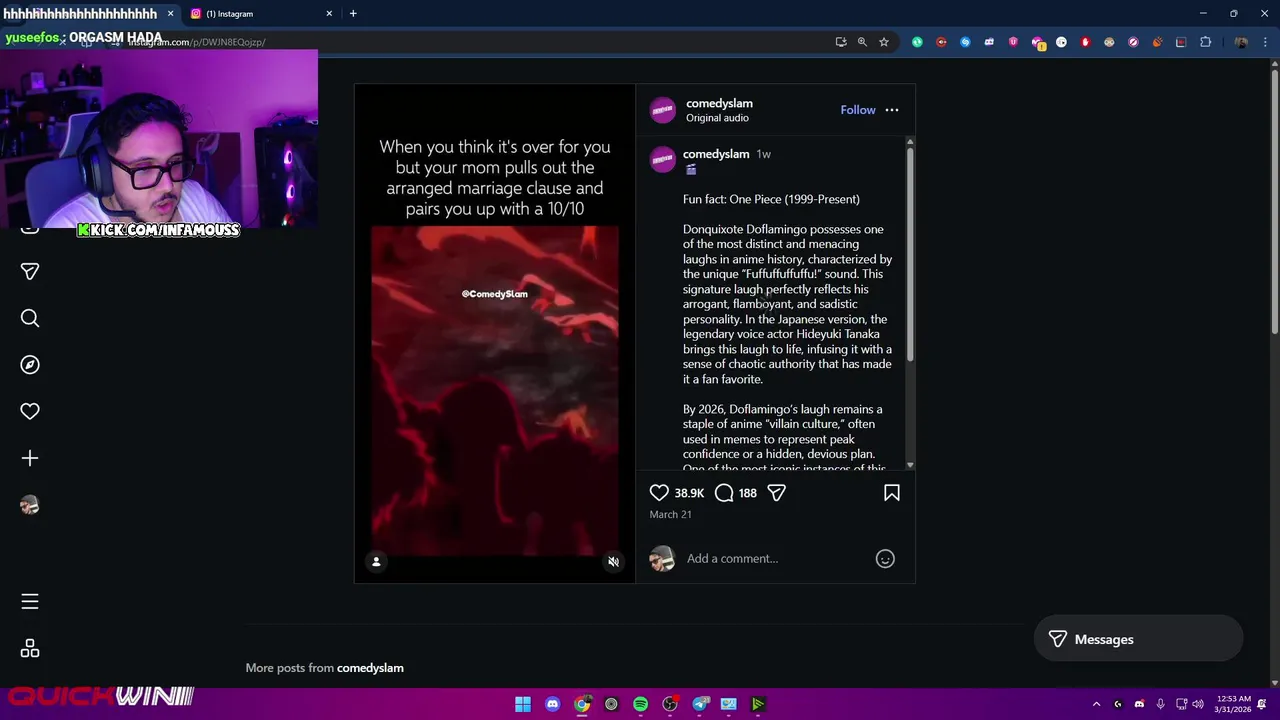Open the emoji picker in the comment box
The image size is (1280, 720).
(885, 559)
